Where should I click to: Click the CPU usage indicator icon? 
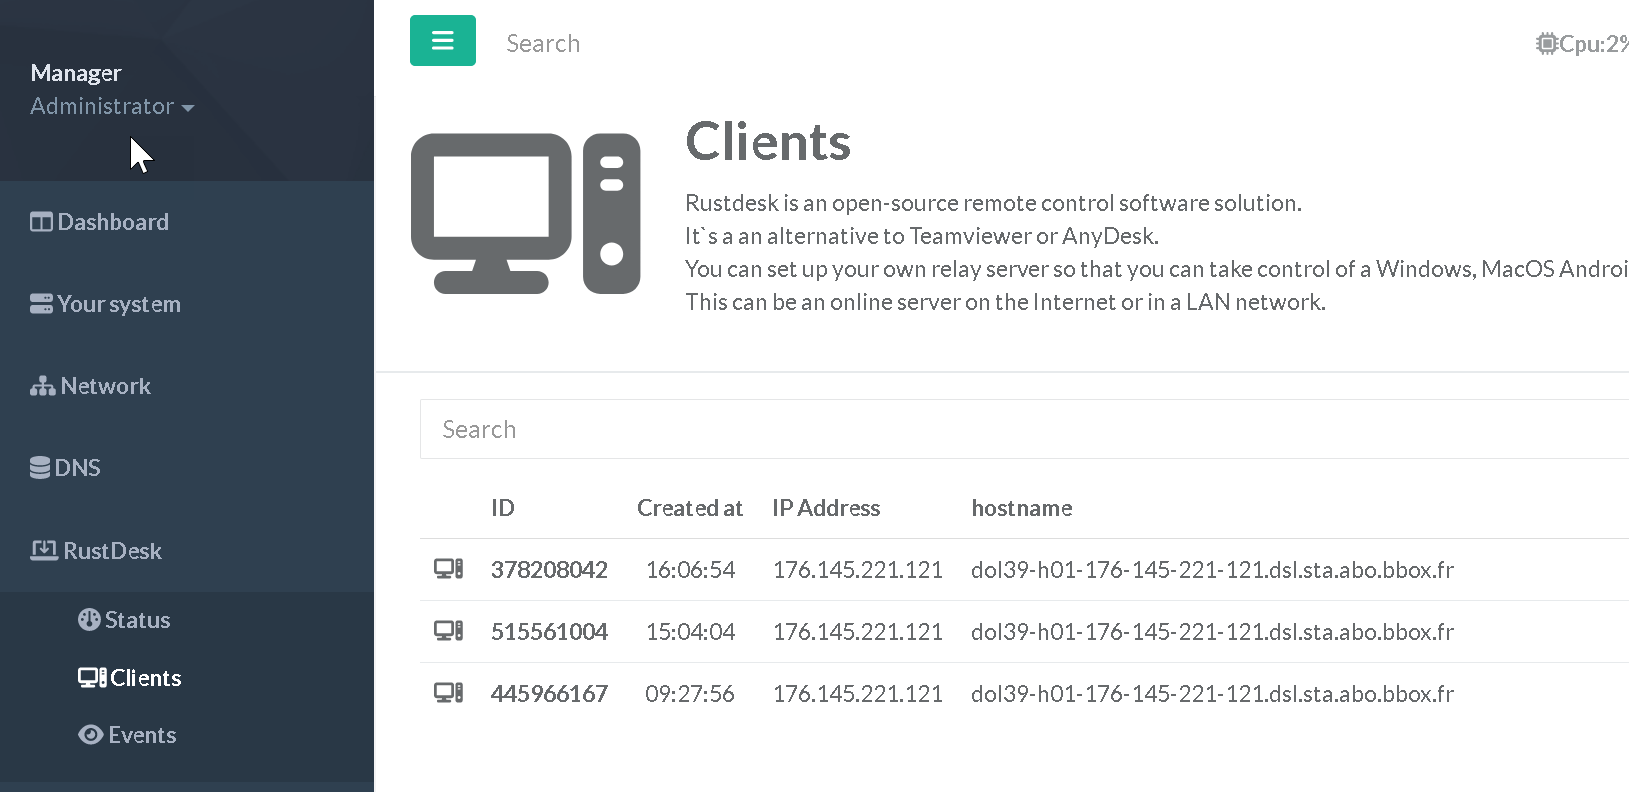click(1547, 44)
